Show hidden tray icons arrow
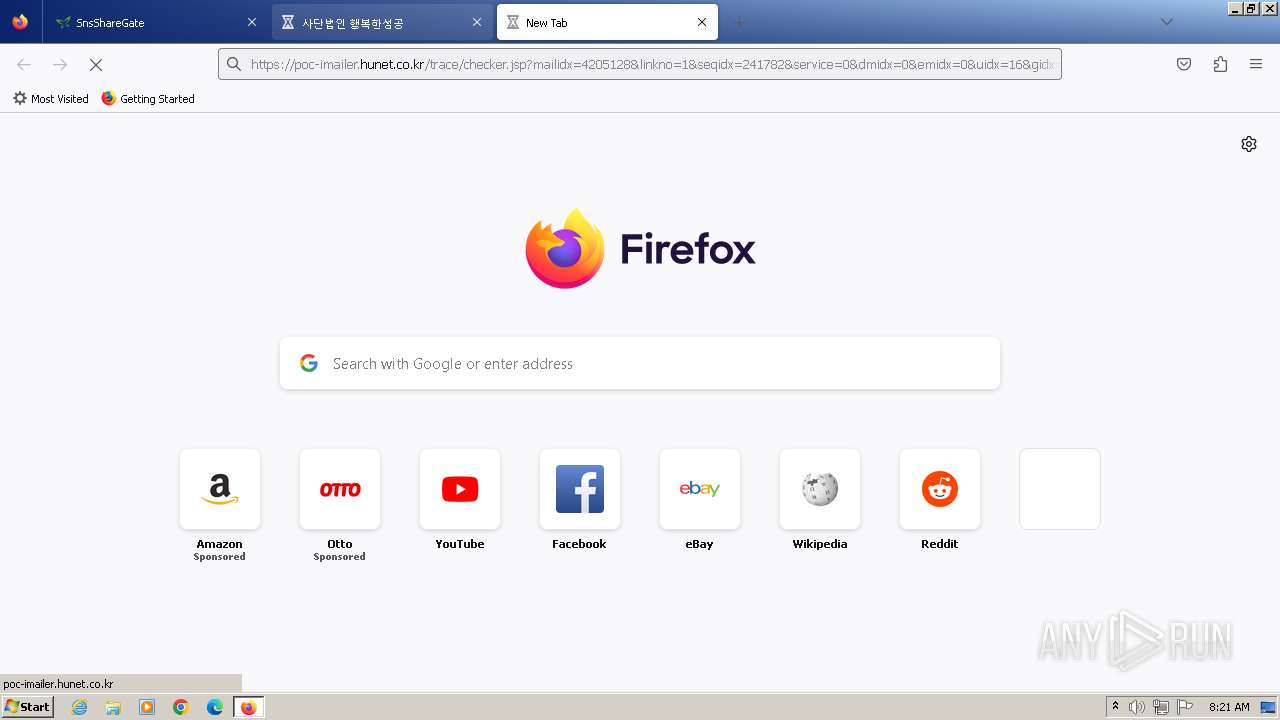 pos(1115,707)
